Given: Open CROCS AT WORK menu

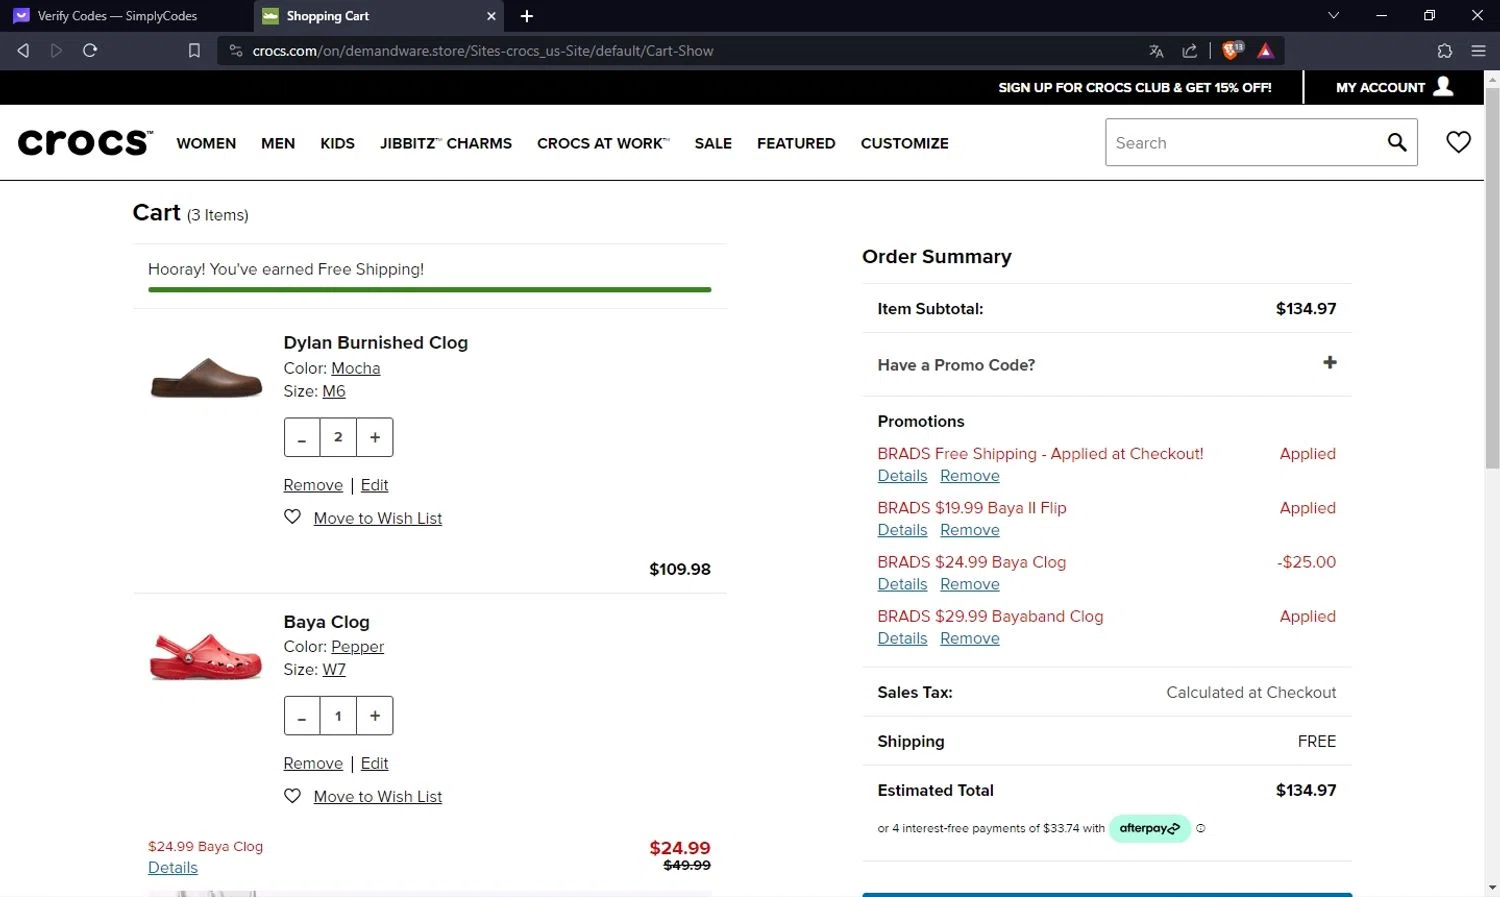Looking at the screenshot, I should [x=603, y=143].
